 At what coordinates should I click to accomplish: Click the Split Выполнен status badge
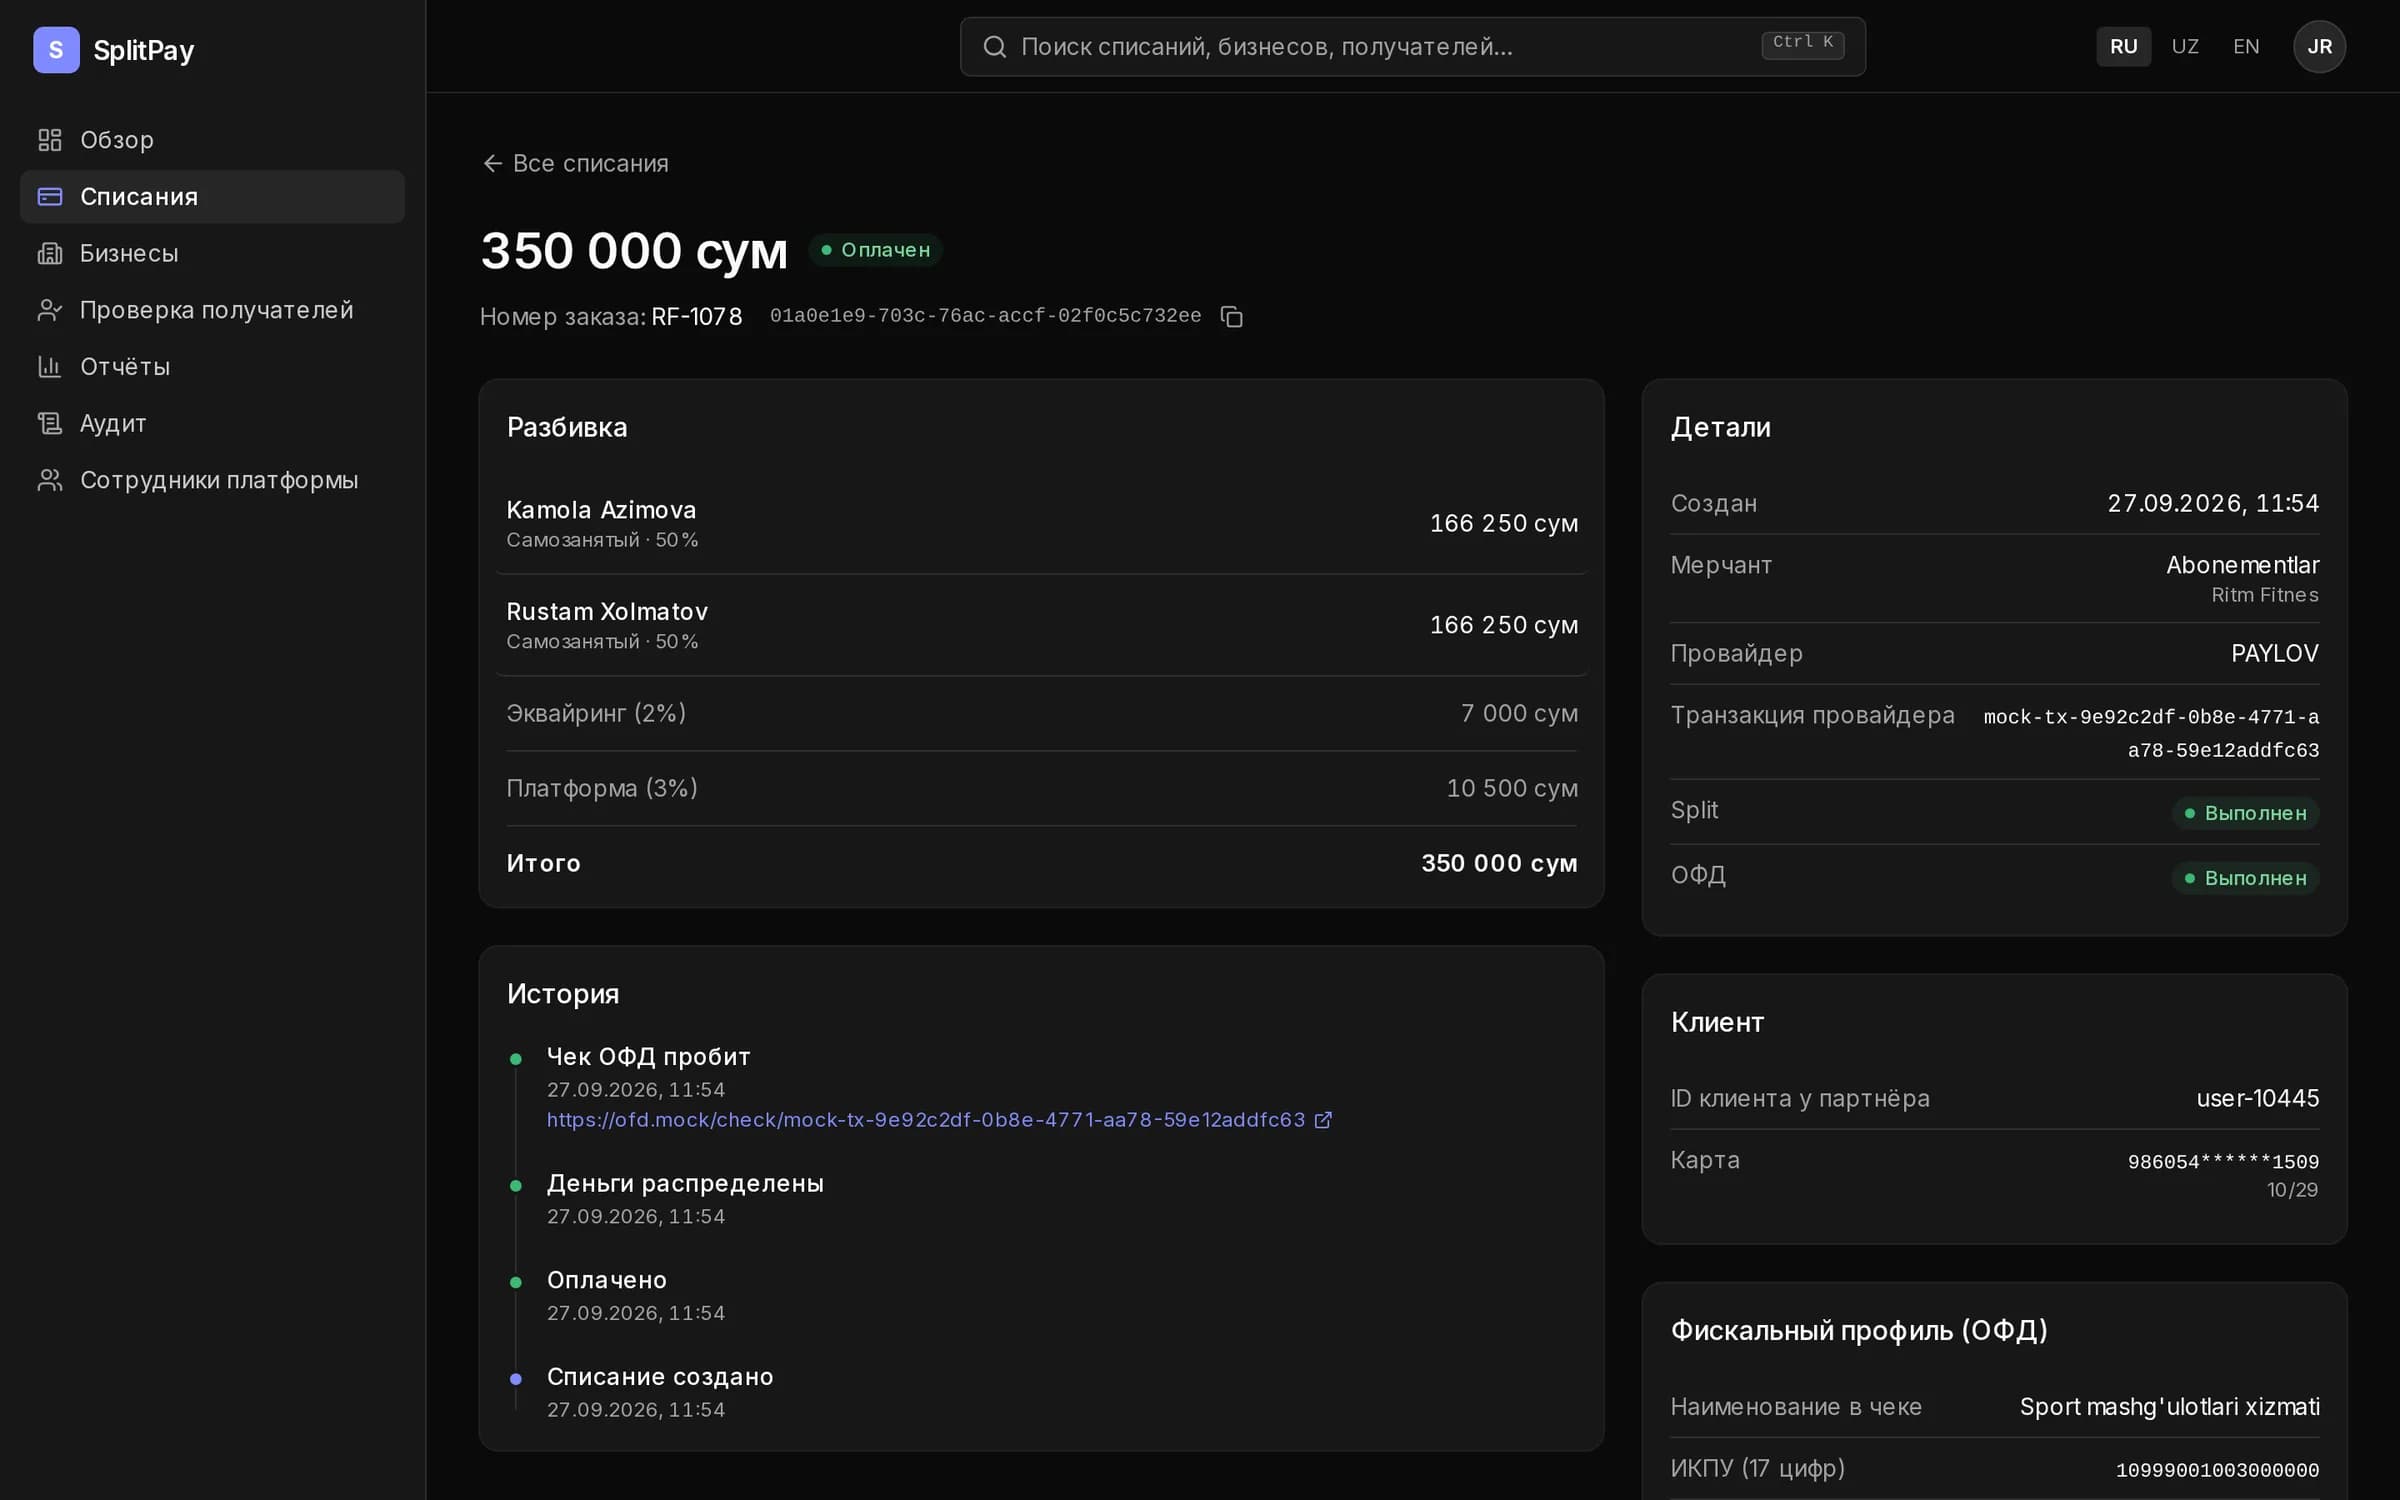[2245, 813]
